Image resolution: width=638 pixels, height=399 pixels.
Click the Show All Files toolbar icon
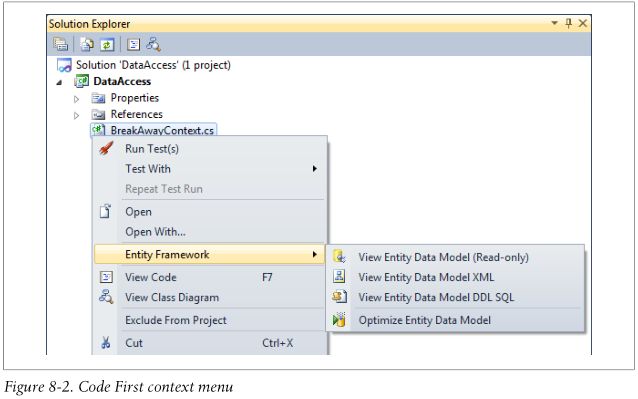click(87, 44)
